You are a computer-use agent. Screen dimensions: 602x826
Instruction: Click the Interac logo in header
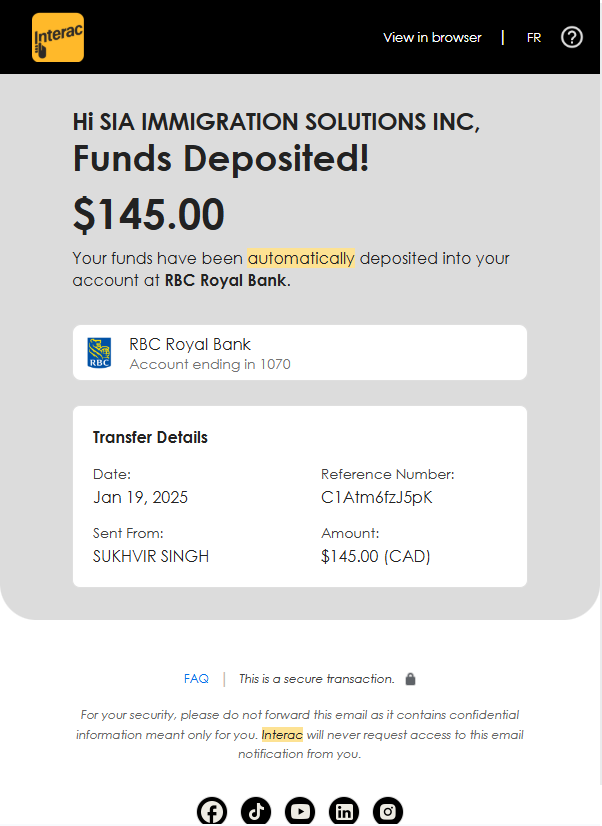click(x=58, y=37)
